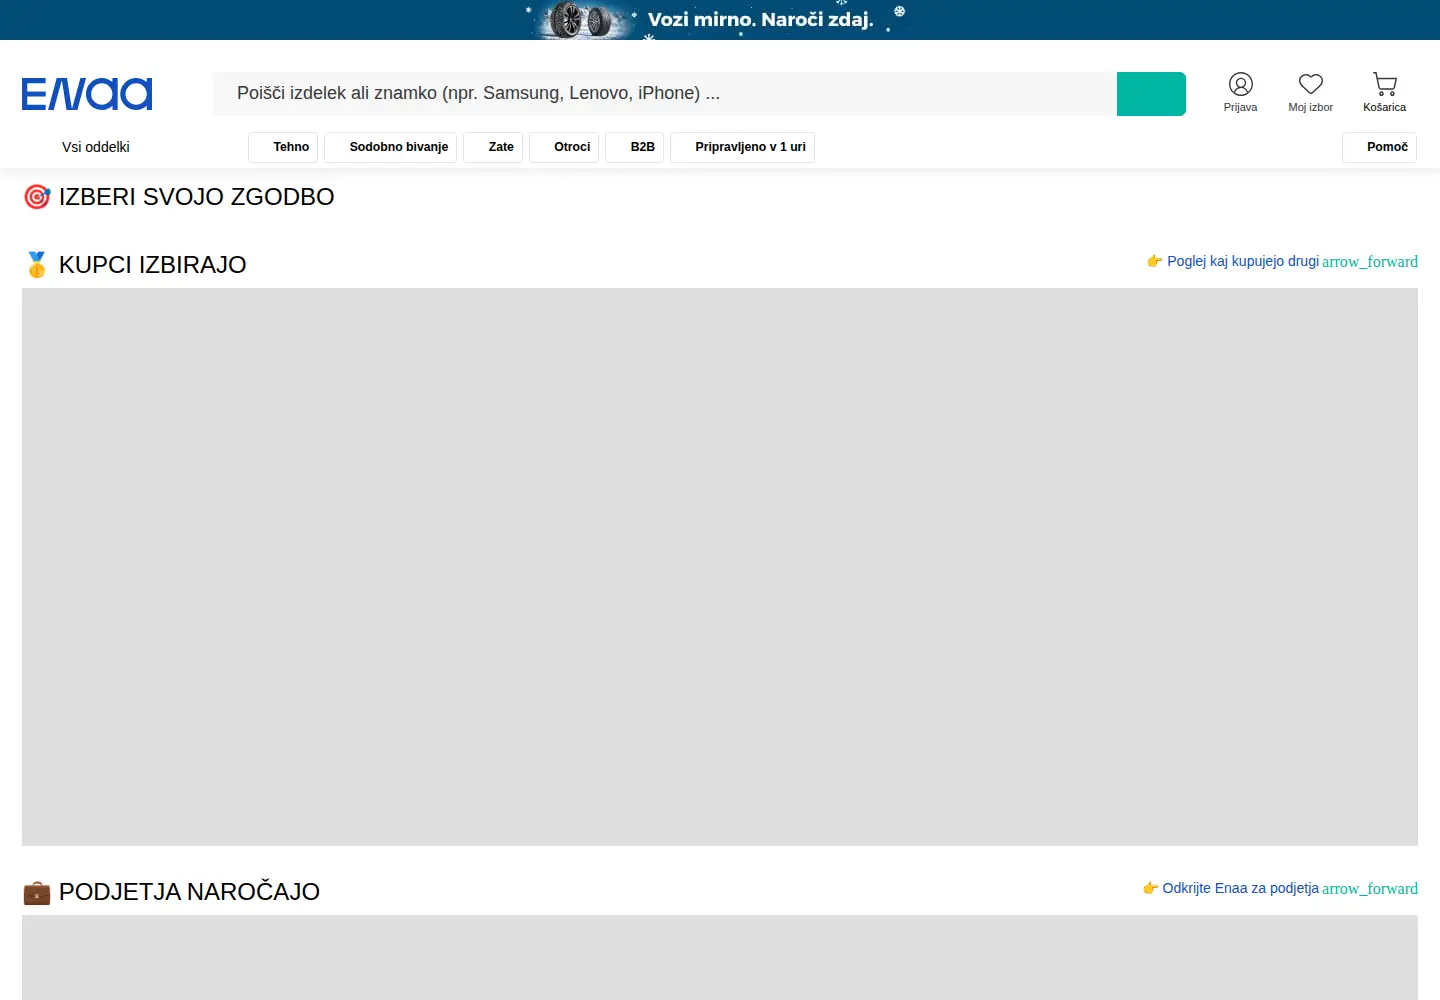Select the Tehno category
The image size is (1440, 1000).
coord(283,147)
